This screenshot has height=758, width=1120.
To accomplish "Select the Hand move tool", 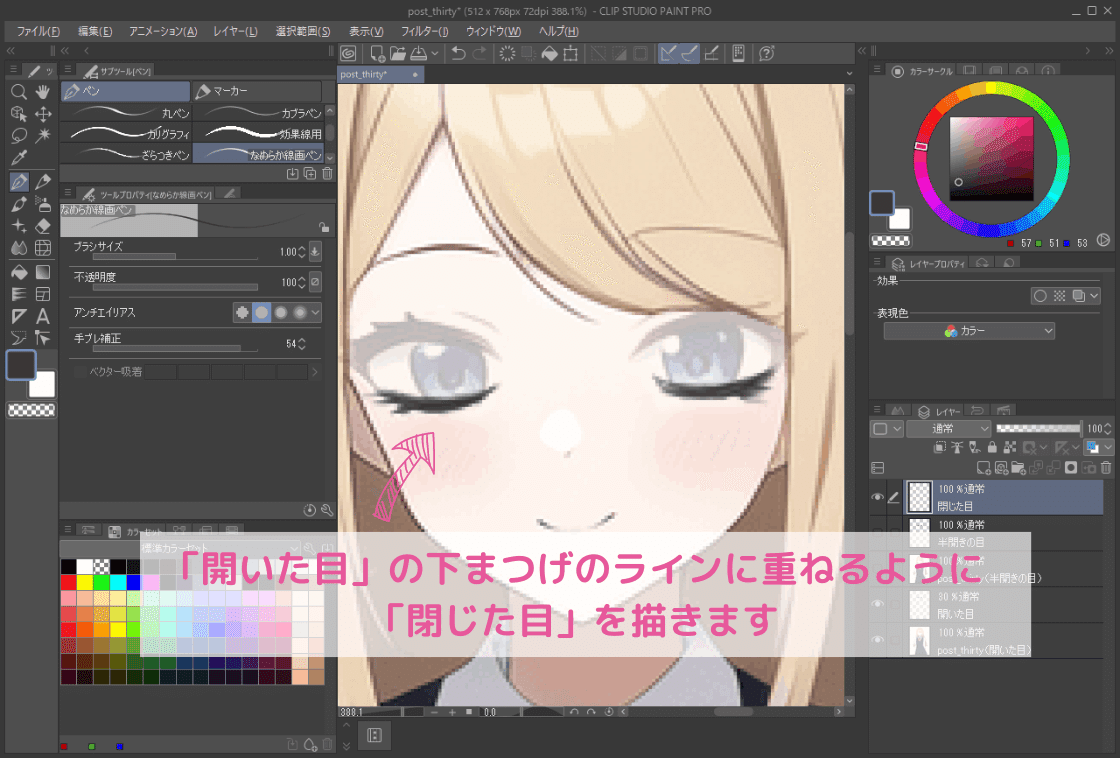I will pos(43,91).
